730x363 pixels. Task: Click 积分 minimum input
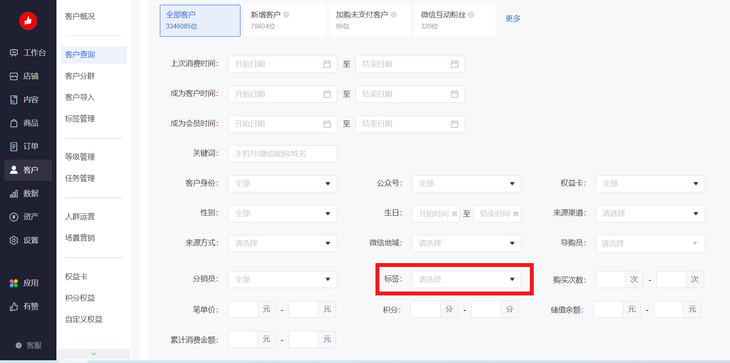(x=426, y=309)
